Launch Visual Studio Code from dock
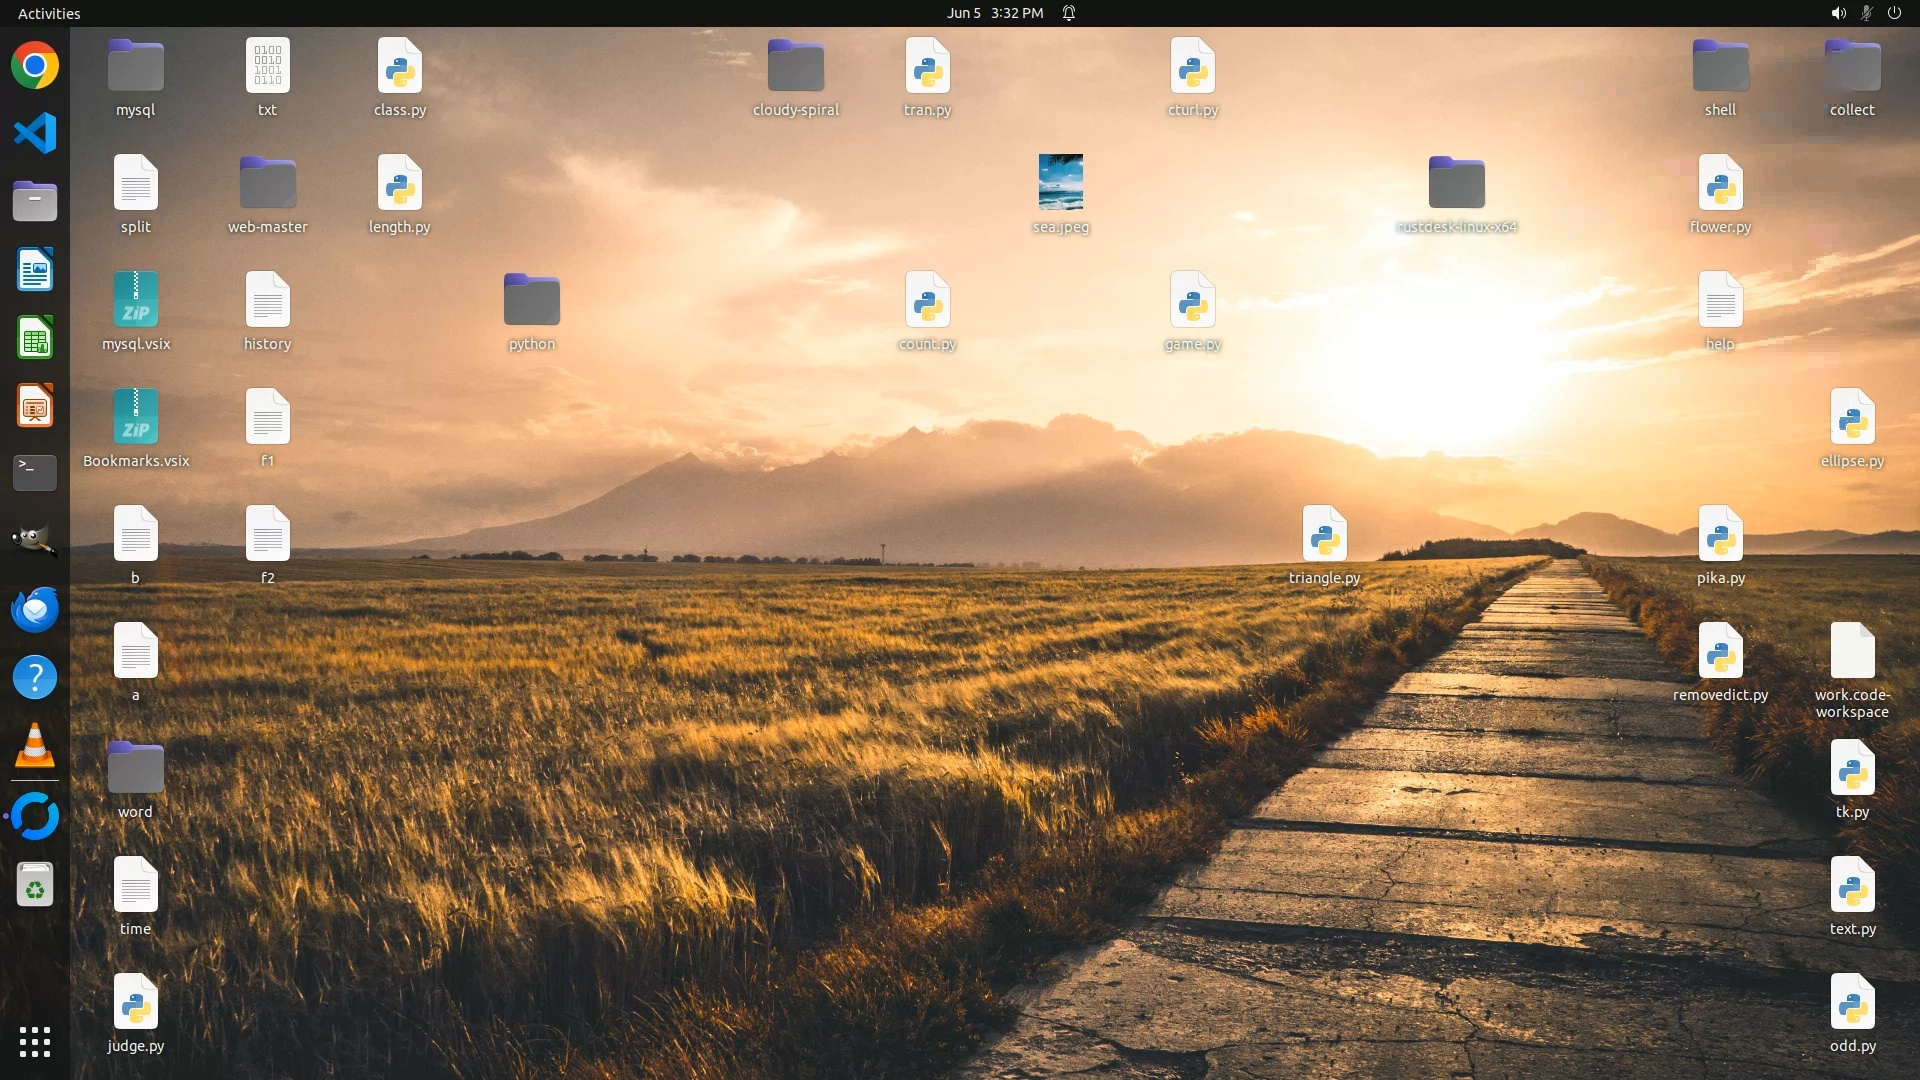This screenshot has height=1080, width=1920. tap(35, 133)
